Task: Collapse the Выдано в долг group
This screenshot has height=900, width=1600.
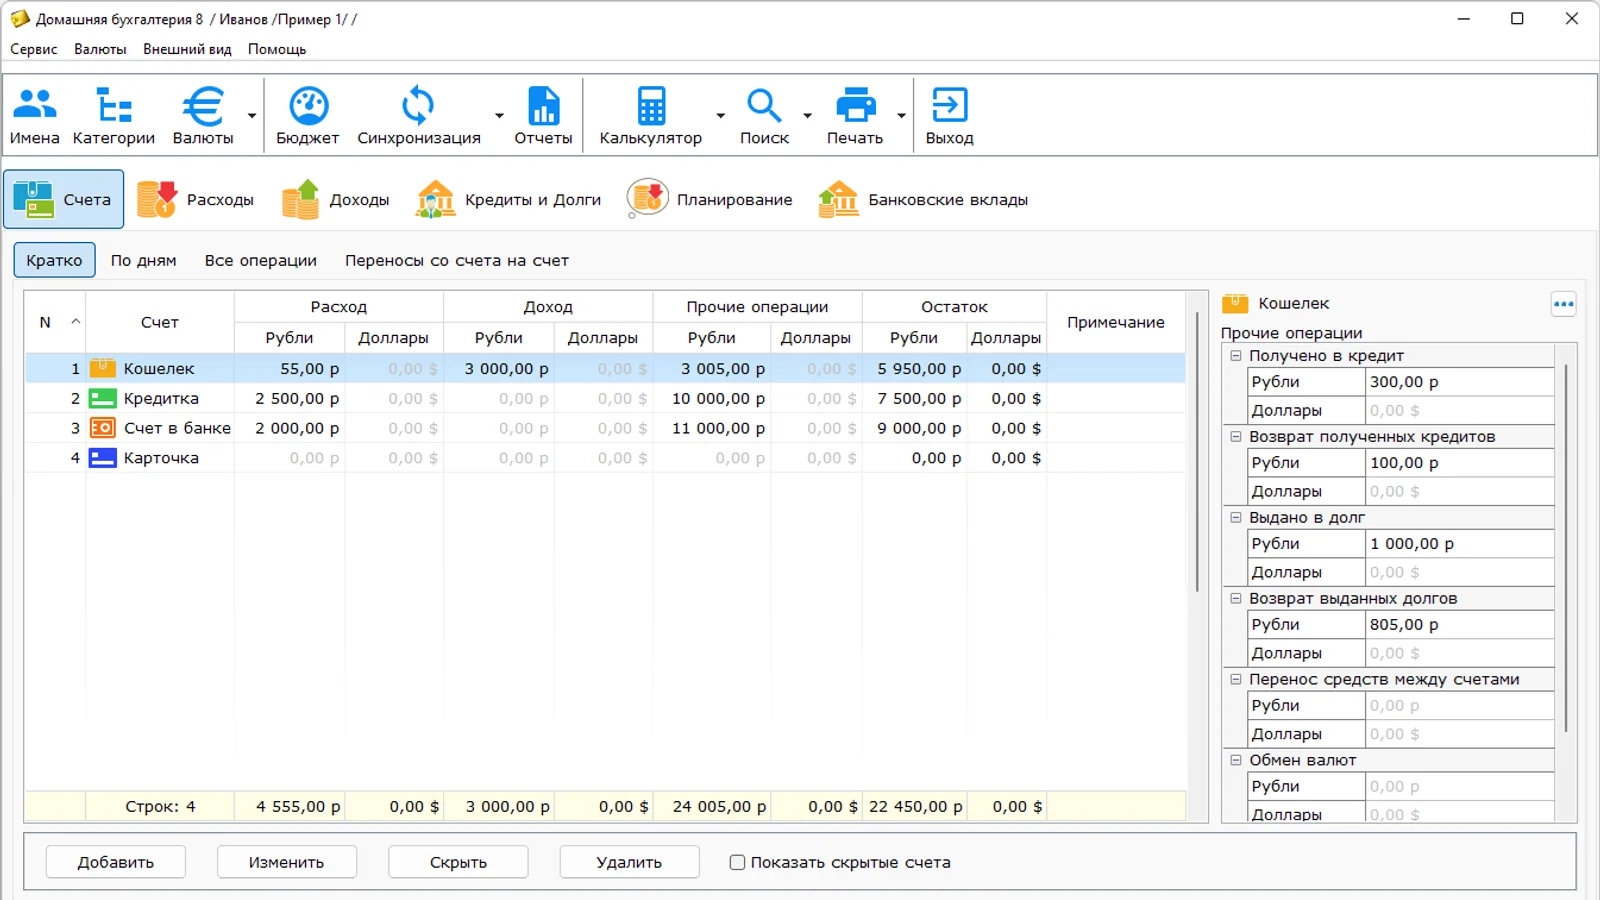Action: 1236,518
